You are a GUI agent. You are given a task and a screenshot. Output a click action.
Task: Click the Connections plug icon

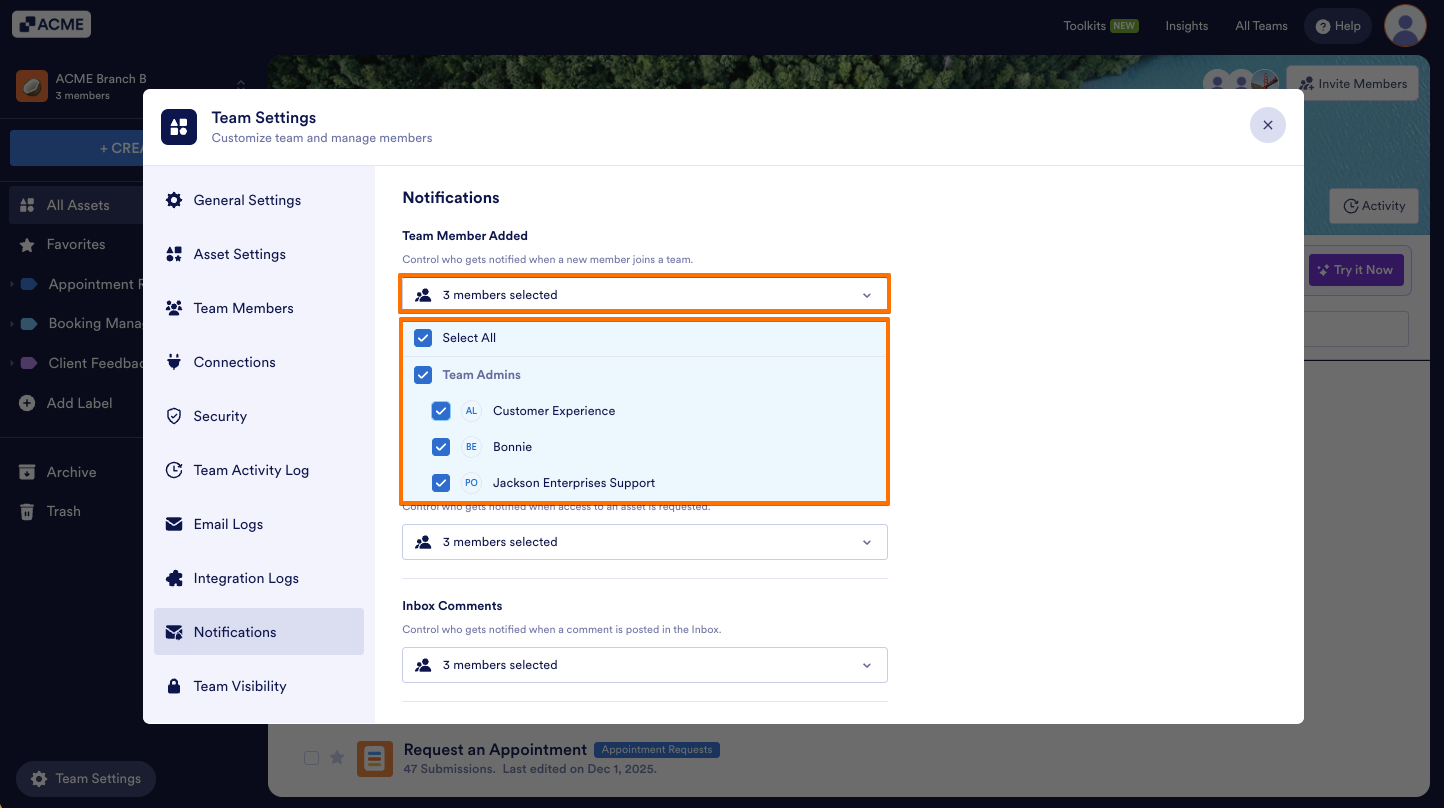coord(174,362)
